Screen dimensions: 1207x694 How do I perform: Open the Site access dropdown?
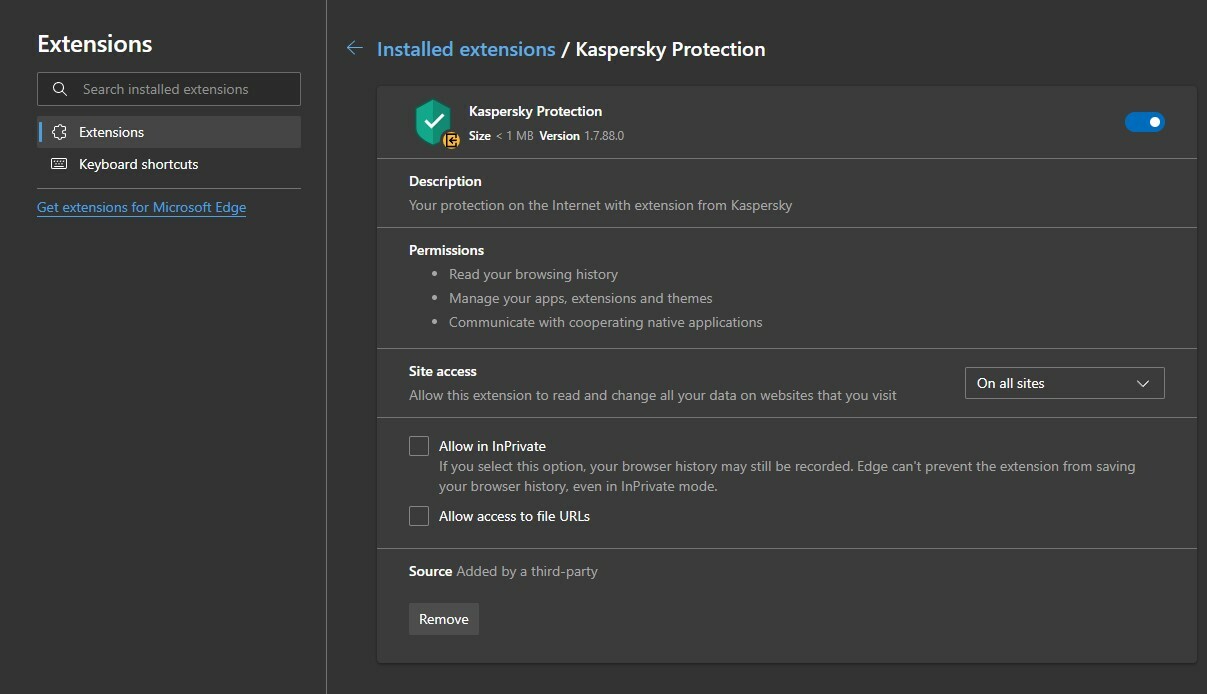pos(1063,383)
